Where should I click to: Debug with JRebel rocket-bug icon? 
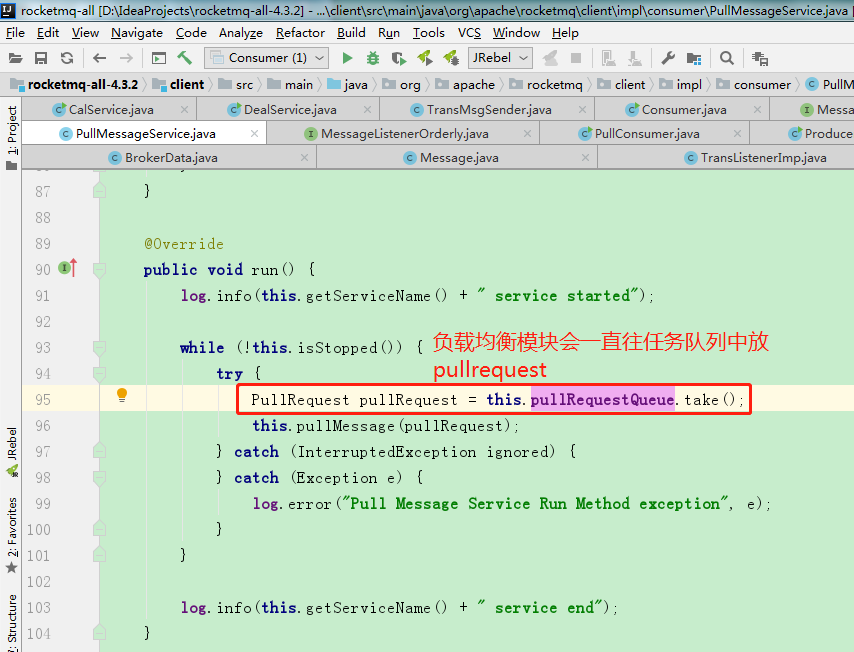pos(451,58)
